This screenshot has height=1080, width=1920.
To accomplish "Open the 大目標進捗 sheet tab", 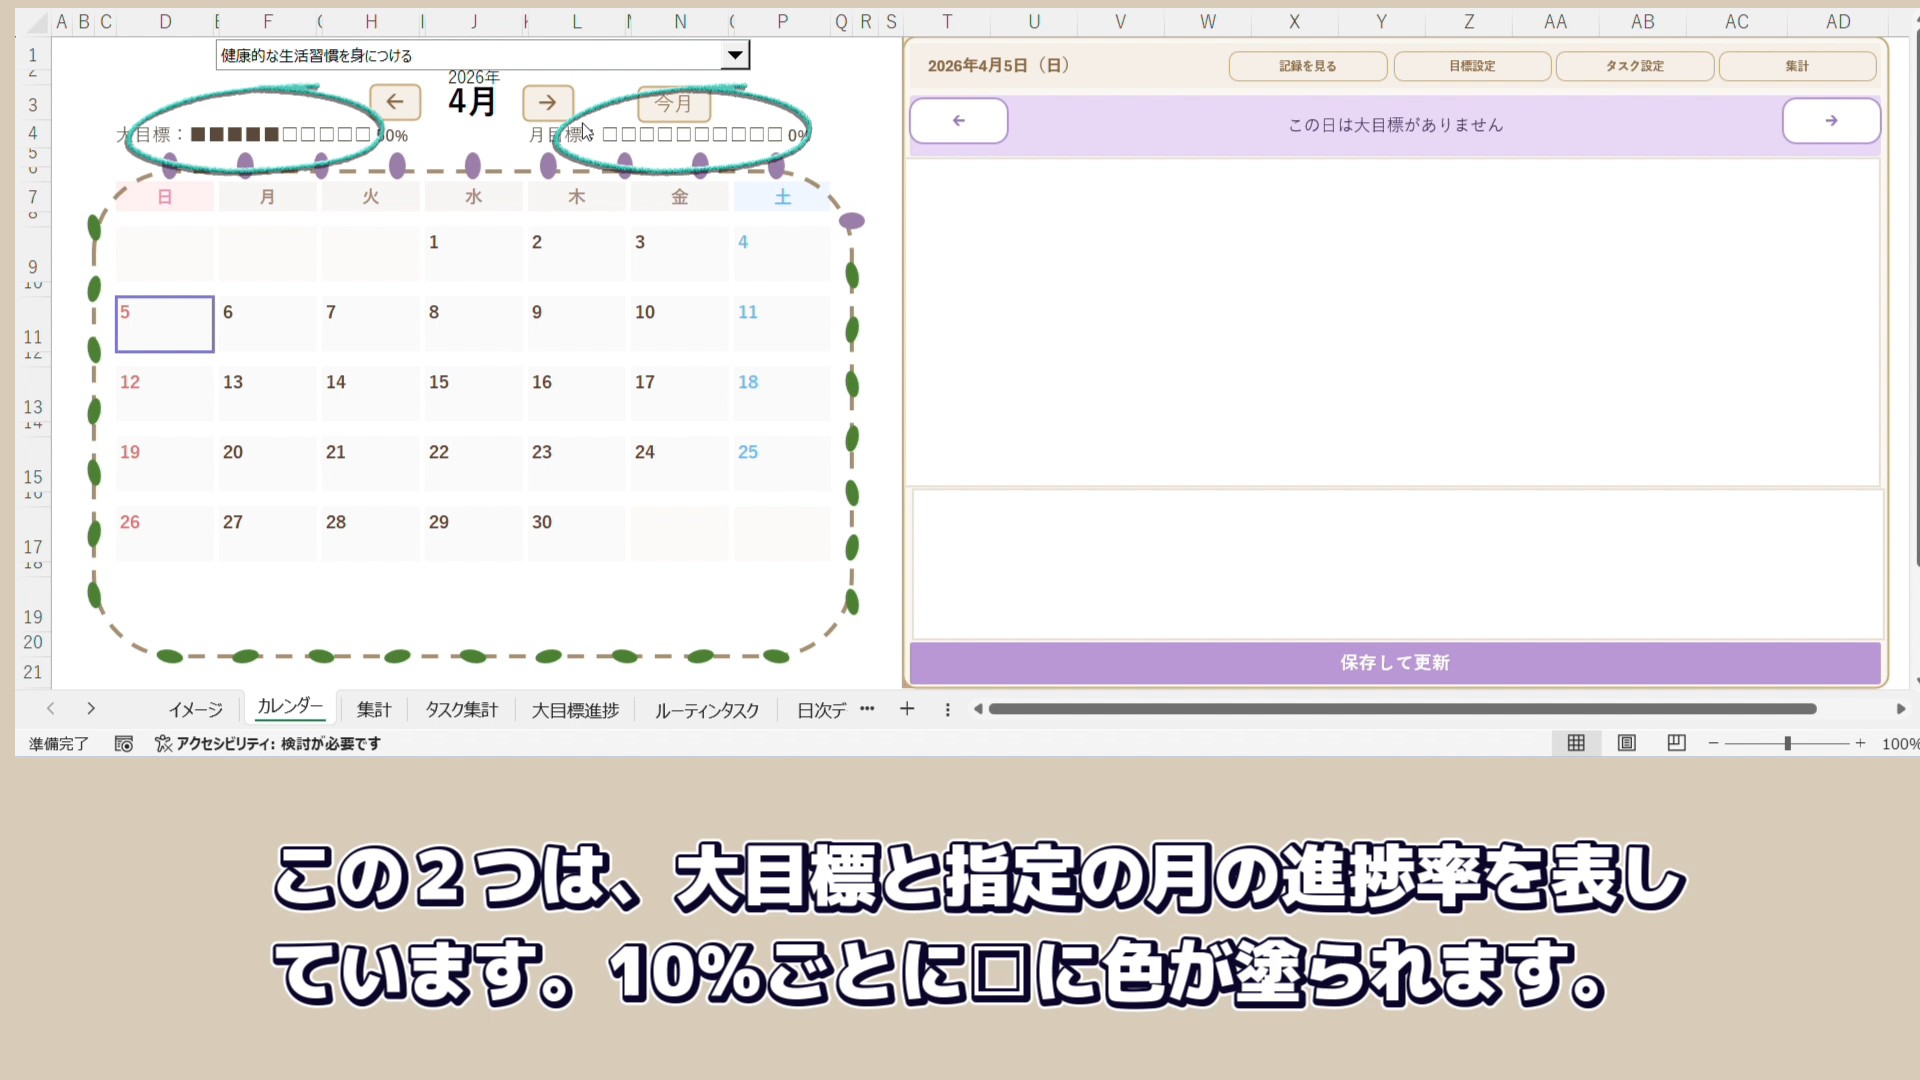I will tap(575, 710).
